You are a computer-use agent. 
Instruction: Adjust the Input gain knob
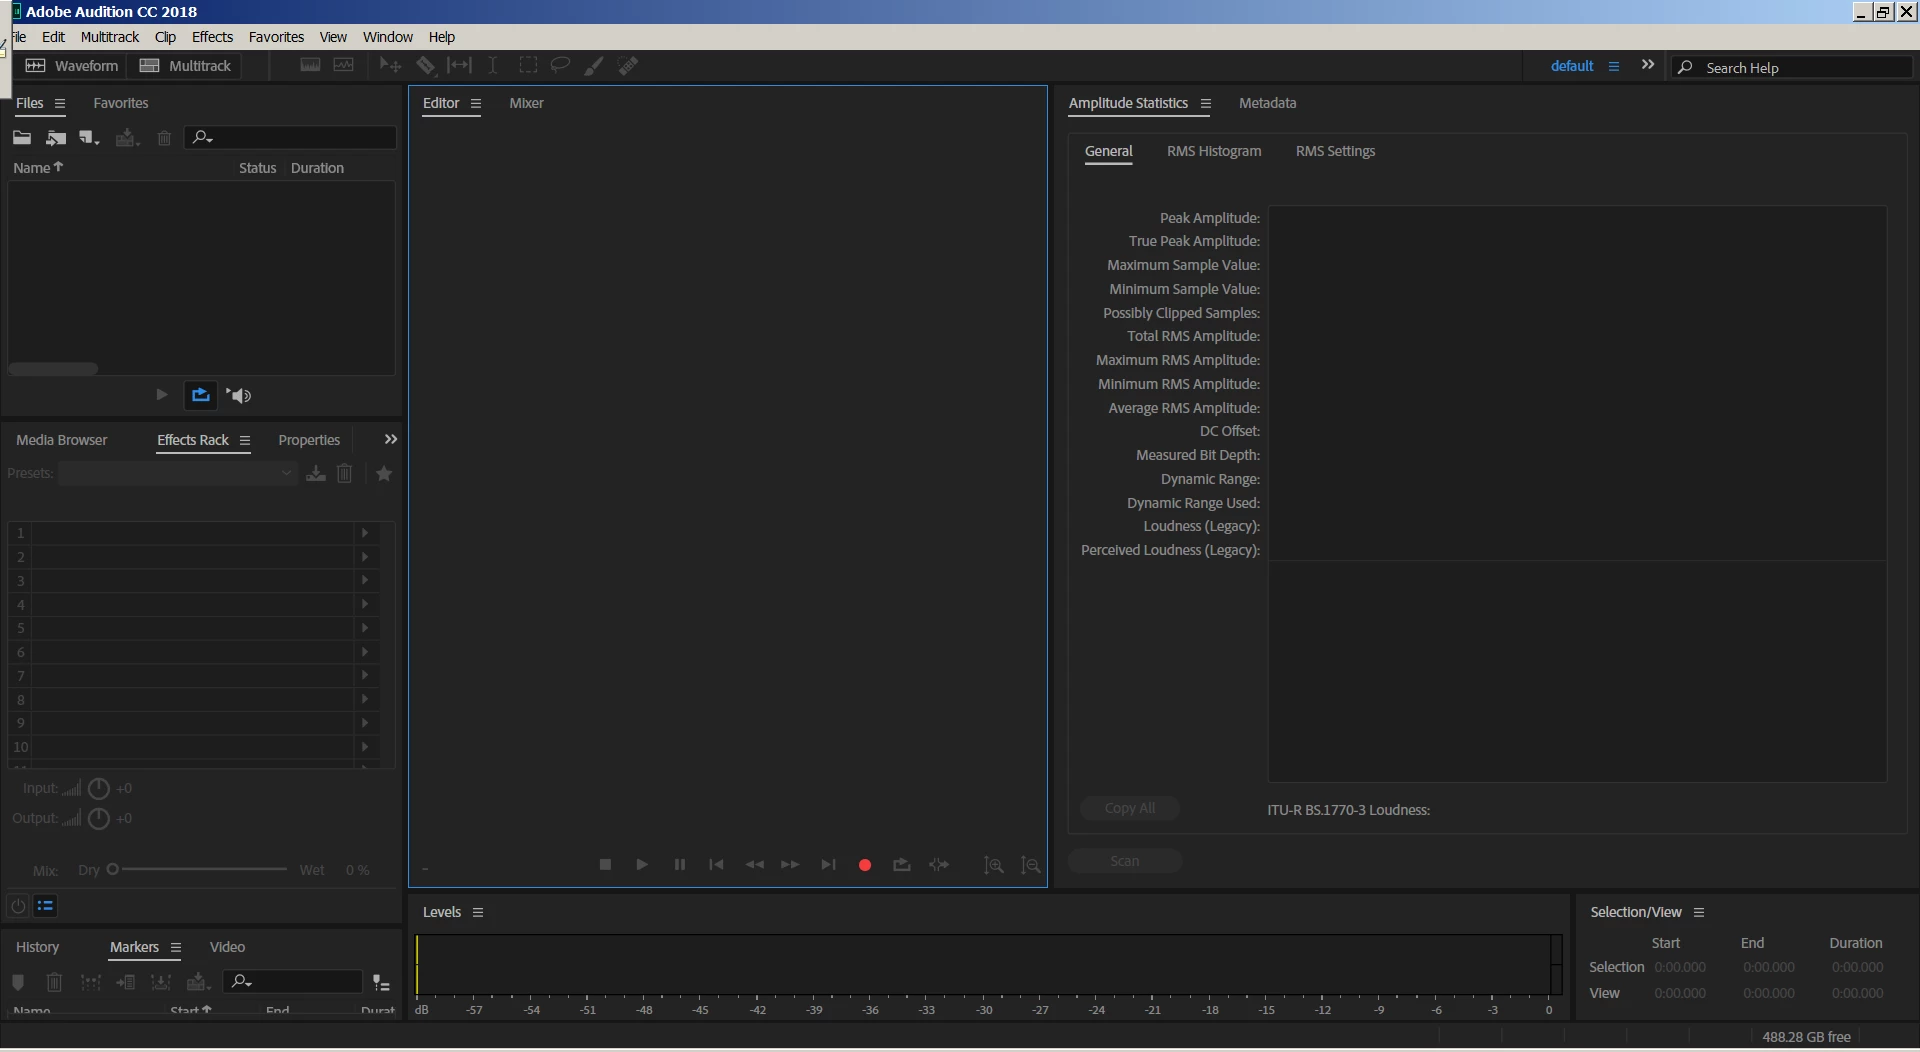pyautogui.click(x=98, y=789)
